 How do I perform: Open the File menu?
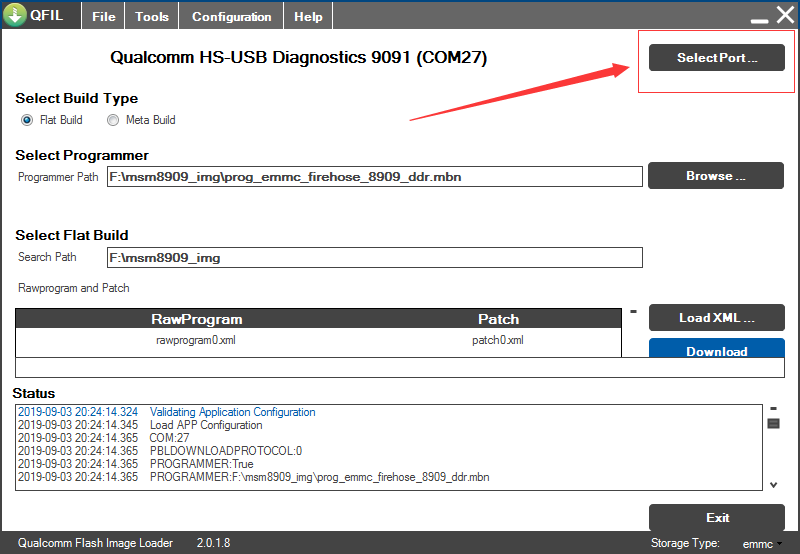point(104,16)
